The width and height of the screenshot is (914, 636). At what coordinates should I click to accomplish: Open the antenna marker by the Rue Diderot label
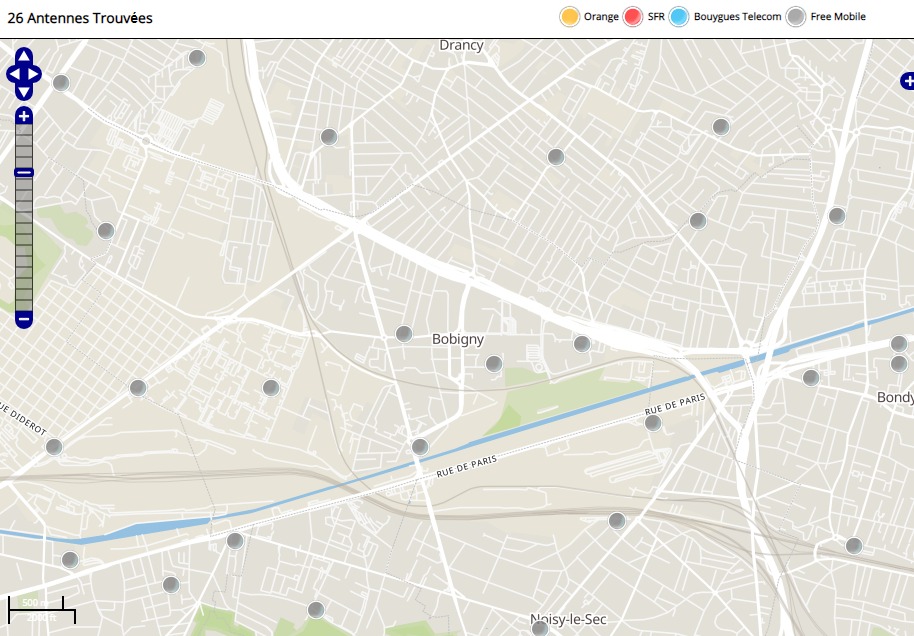pos(54,447)
